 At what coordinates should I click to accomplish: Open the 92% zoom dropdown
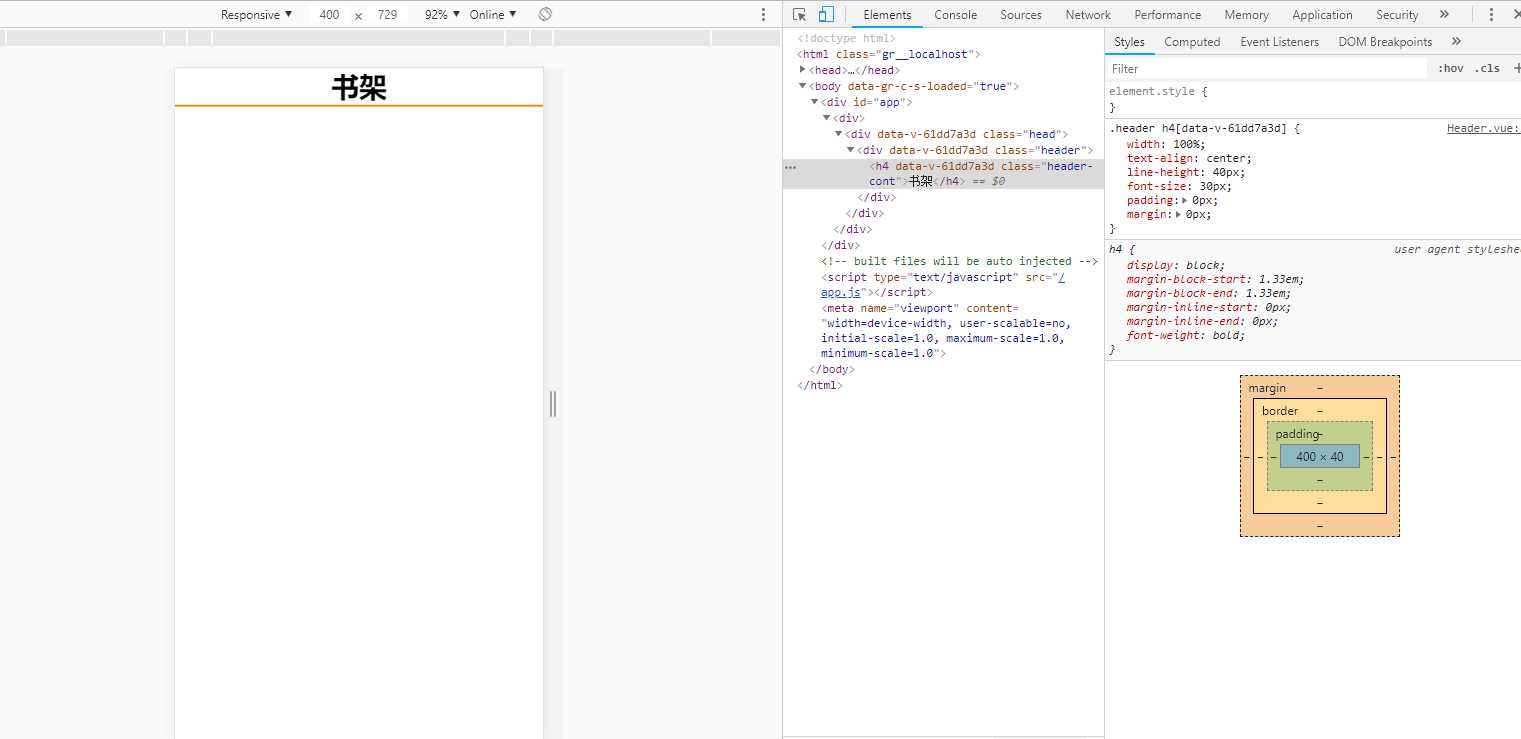(442, 14)
